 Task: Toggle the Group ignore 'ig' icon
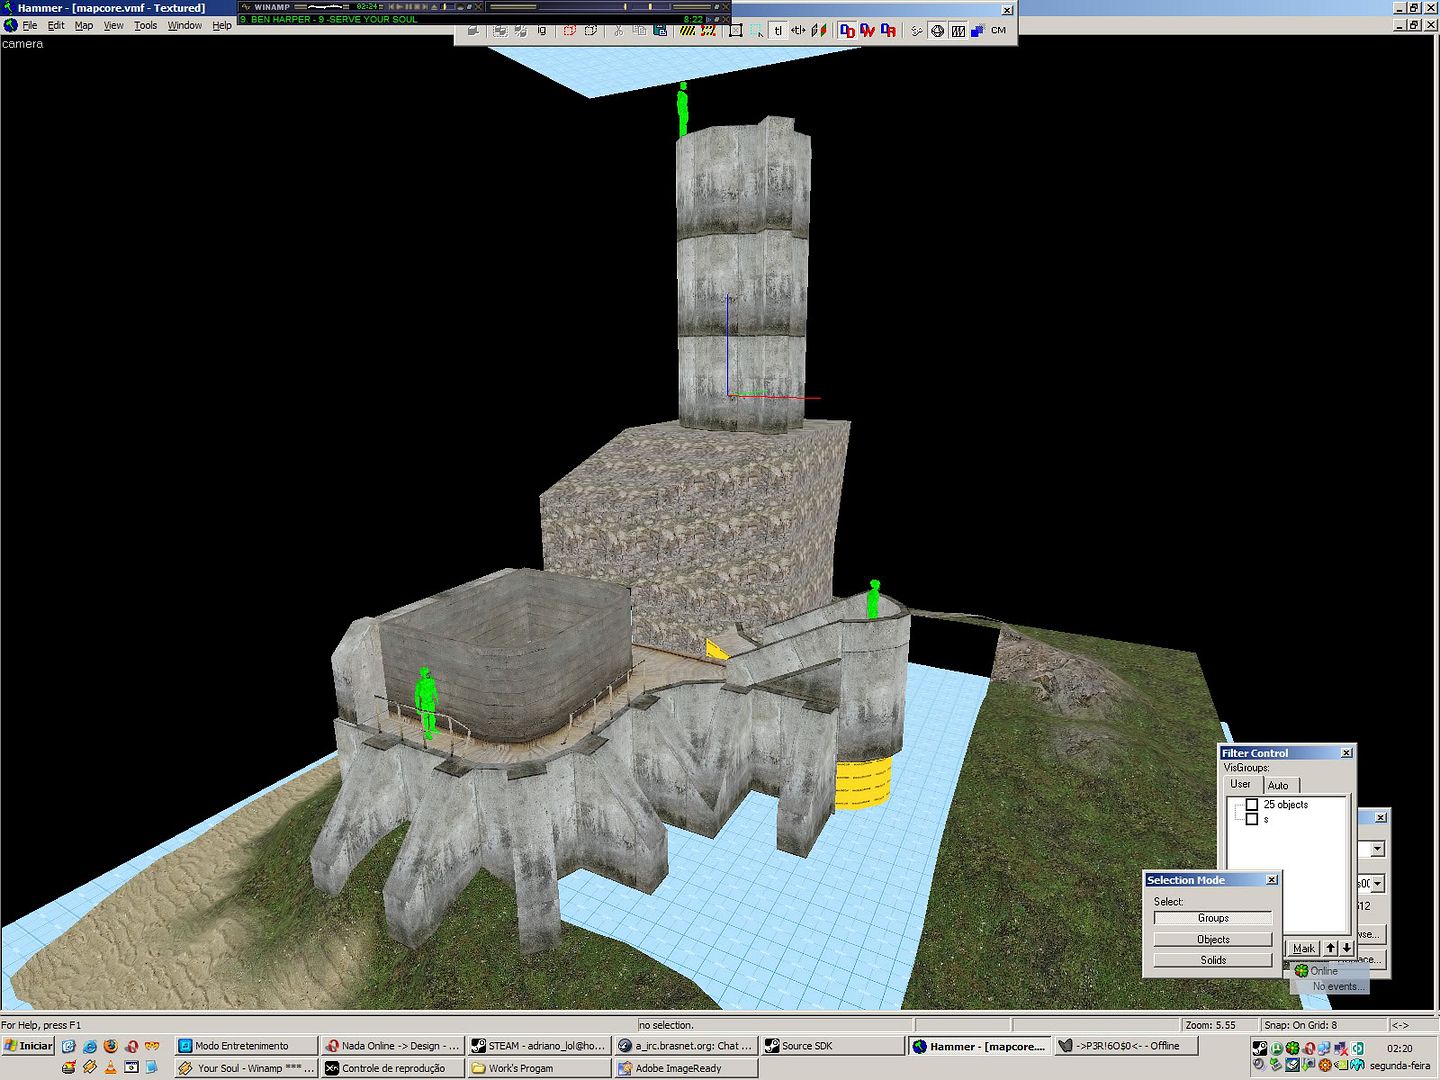click(542, 30)
